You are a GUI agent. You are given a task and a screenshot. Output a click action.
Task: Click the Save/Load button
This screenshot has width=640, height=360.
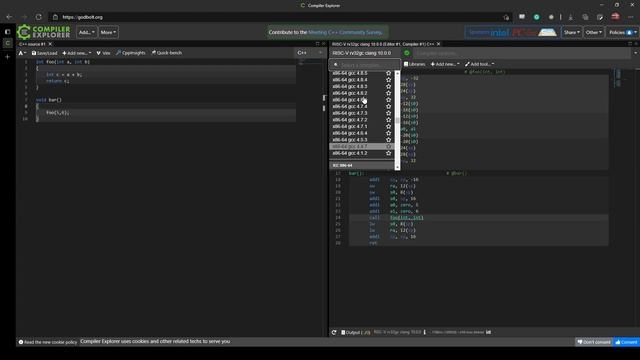click(x=44, y=53)
